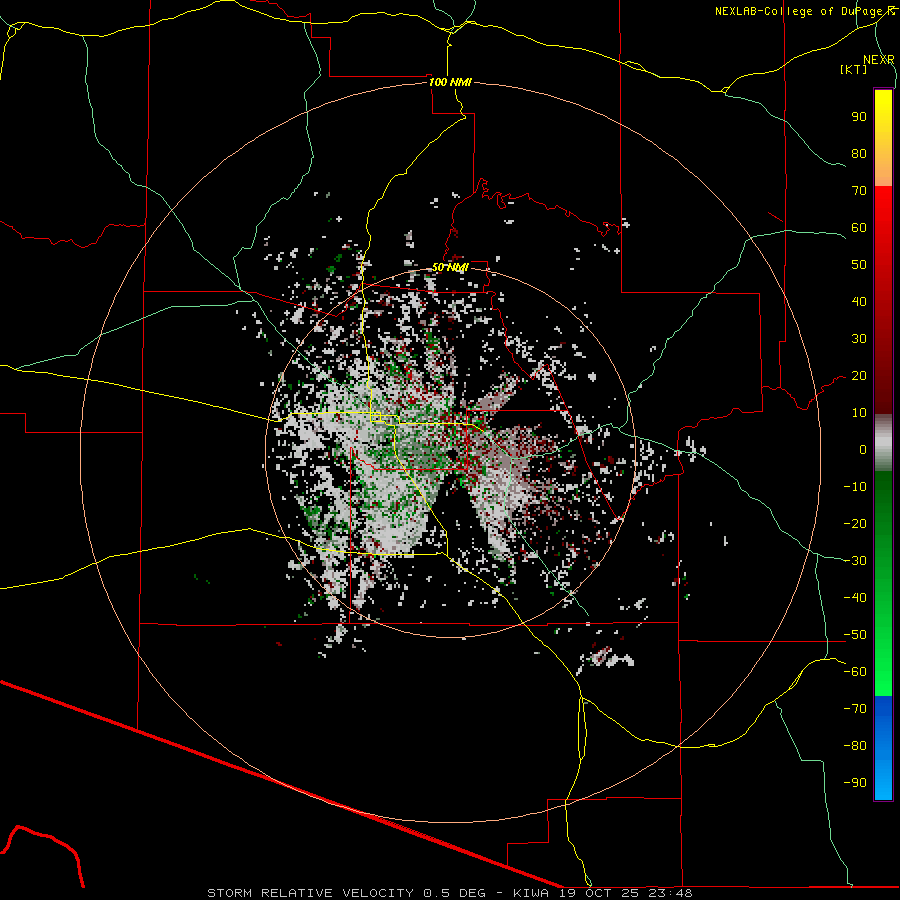Click the '100 NMI' range ring label

point(450,82)
